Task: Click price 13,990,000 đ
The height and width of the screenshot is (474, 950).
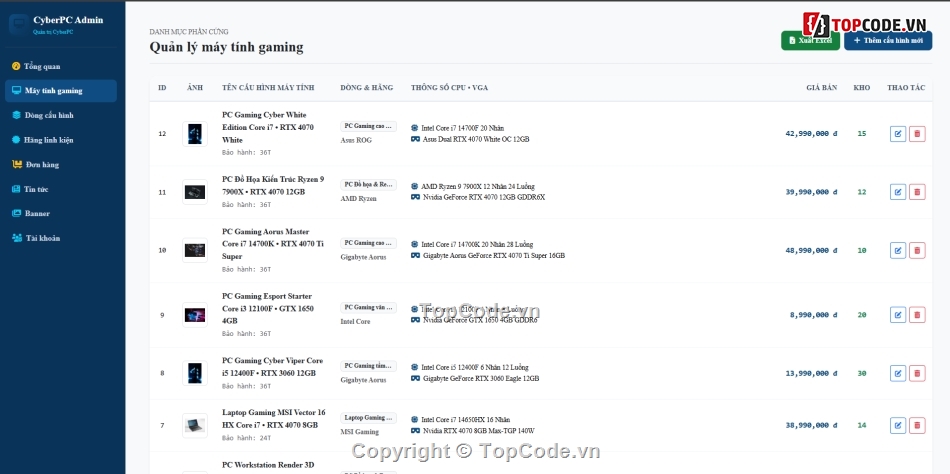Action: [811, 373]
